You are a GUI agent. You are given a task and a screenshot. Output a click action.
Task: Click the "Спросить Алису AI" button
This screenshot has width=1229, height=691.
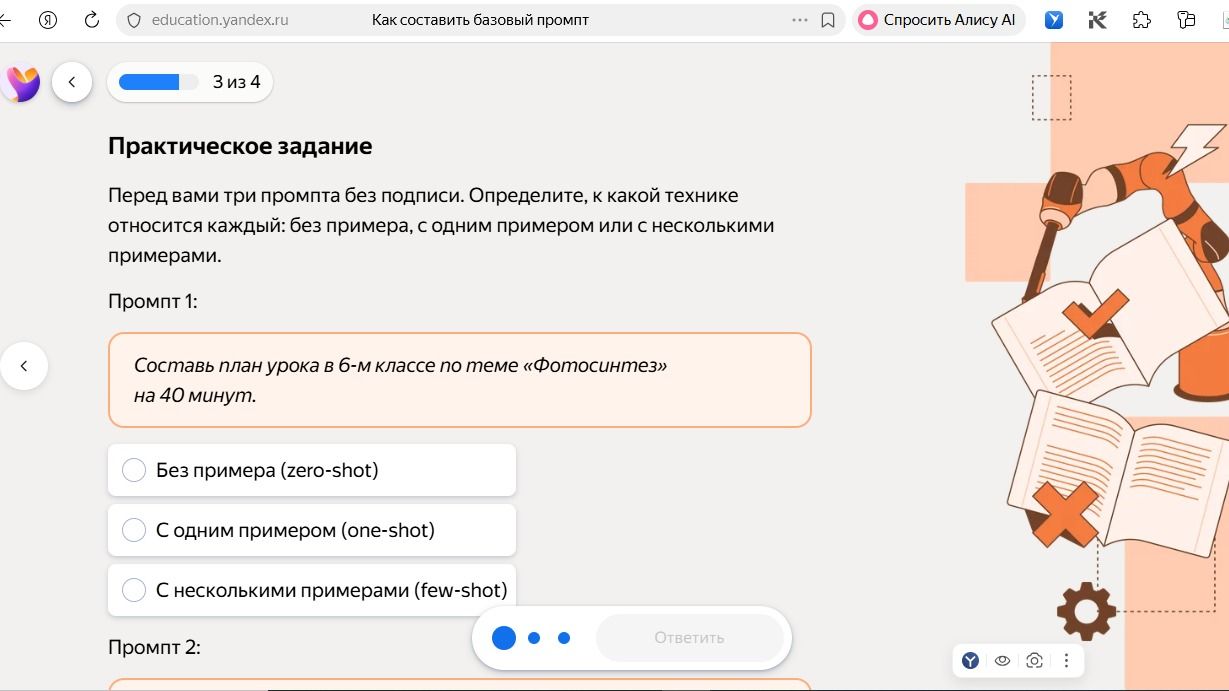point(938,20)
